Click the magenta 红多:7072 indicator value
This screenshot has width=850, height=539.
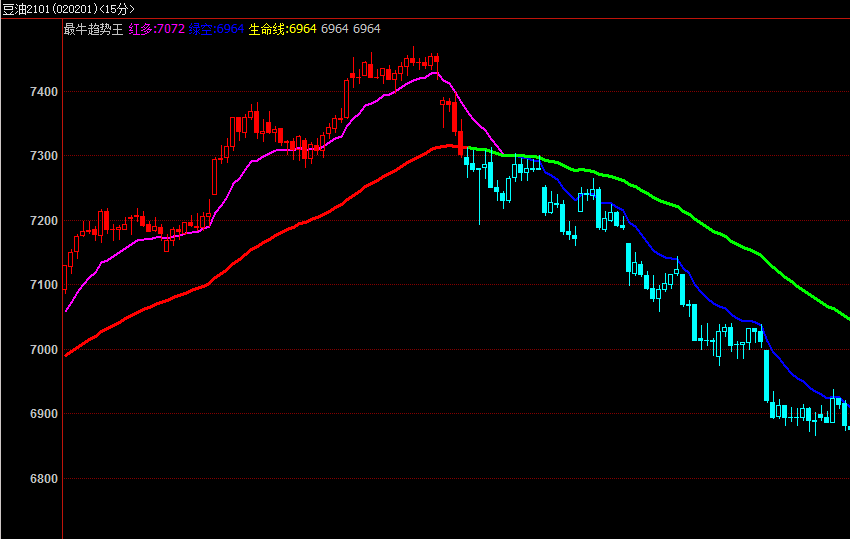tap(157, 29)
